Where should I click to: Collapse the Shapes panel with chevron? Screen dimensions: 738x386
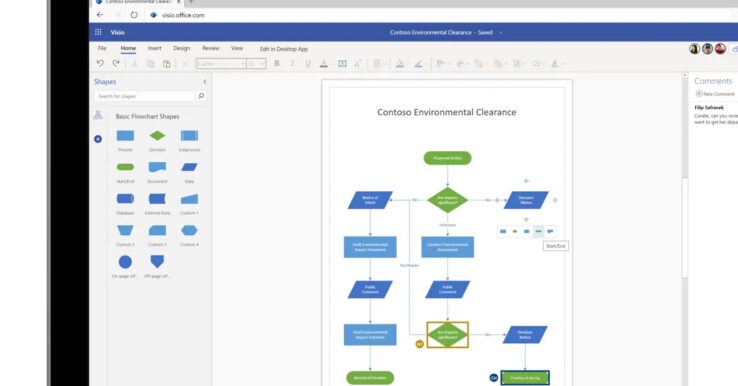205,82
